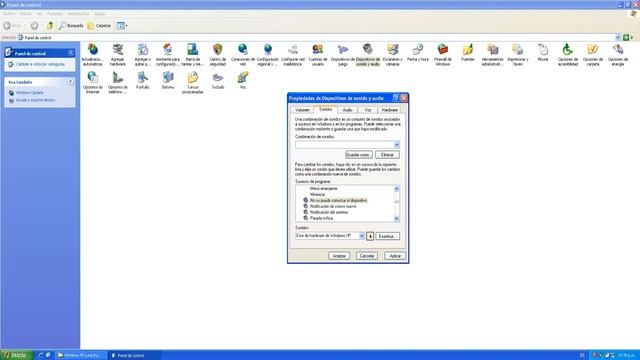Open Impresoras y faxes icon

tap(518, 54)
